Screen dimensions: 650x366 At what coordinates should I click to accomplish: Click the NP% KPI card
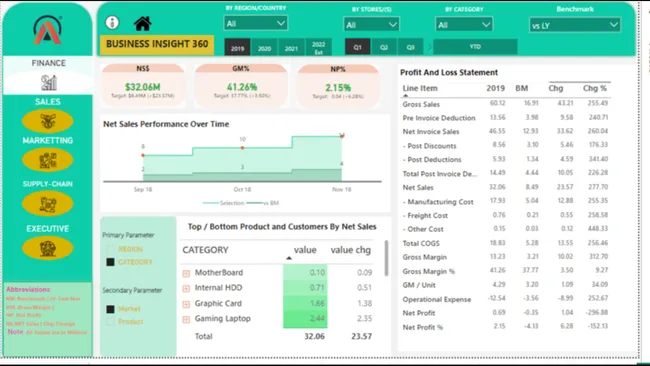pos(338,86)
